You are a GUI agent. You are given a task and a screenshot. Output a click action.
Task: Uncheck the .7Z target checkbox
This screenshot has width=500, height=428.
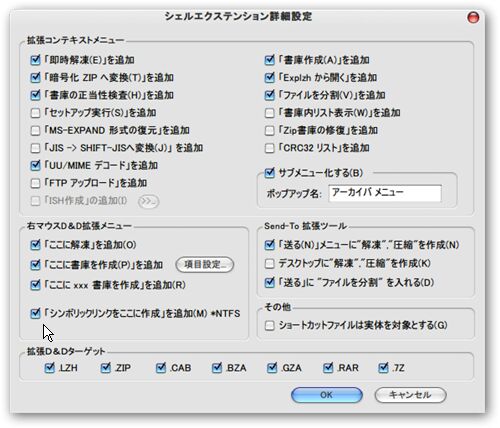point(384,368)
